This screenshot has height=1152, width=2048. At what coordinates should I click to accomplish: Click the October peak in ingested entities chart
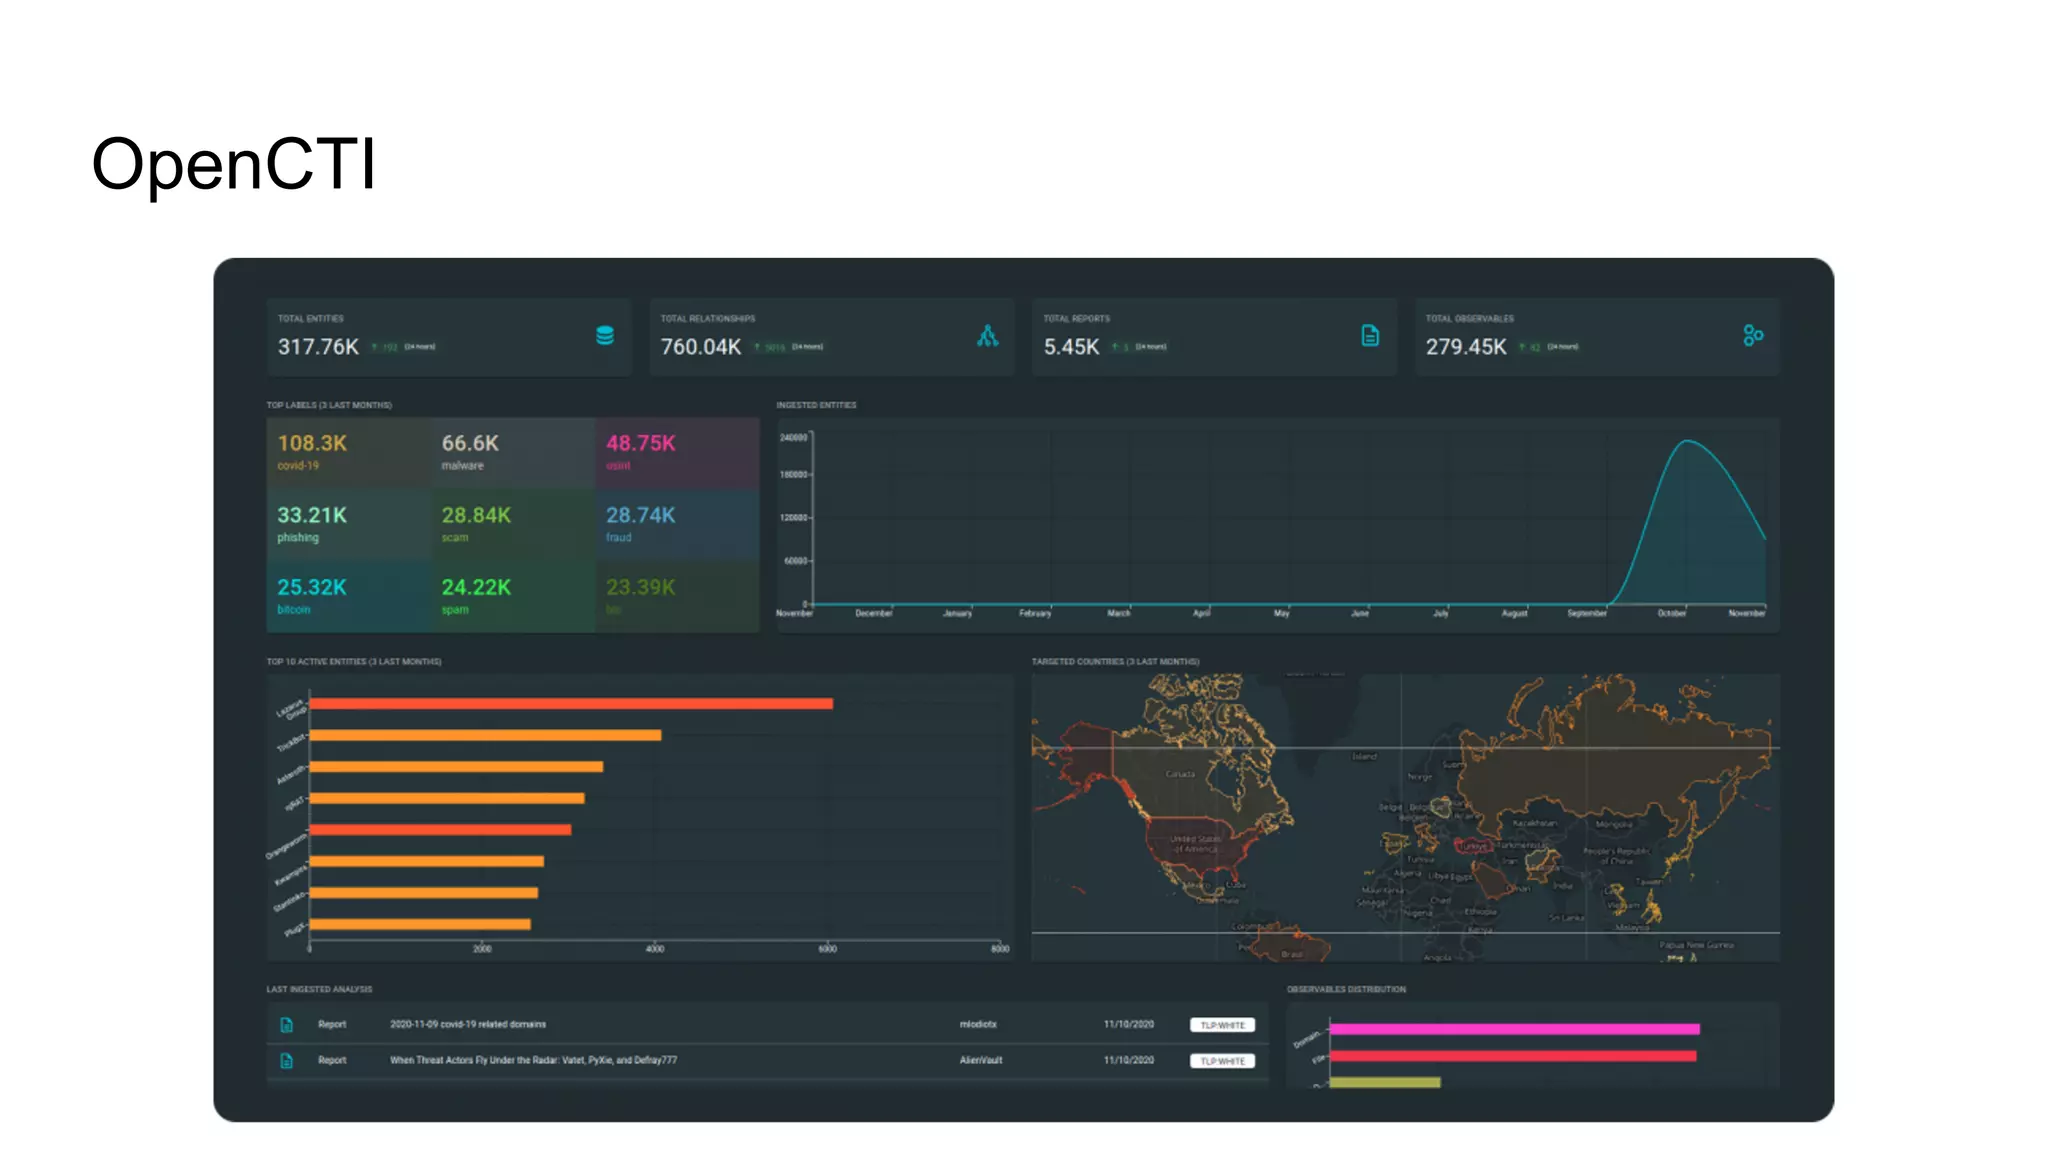coord(1688,442)
